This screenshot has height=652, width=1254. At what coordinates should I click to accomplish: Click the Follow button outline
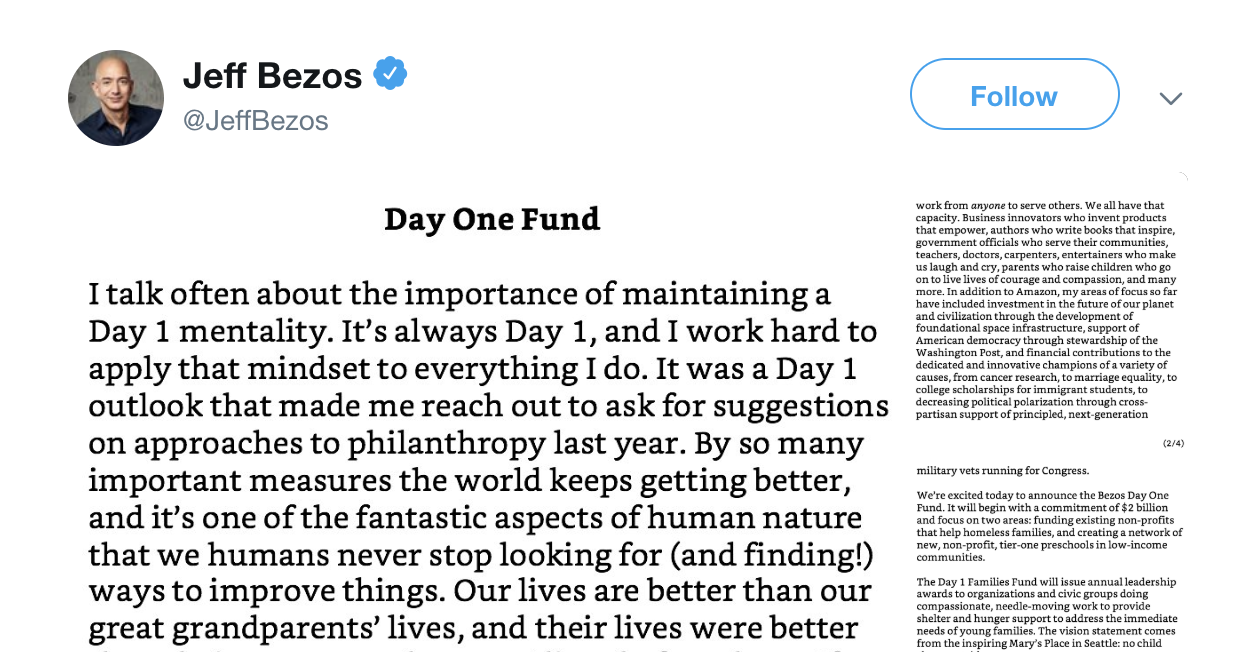pyautogui.click(x=1013, y=94)
